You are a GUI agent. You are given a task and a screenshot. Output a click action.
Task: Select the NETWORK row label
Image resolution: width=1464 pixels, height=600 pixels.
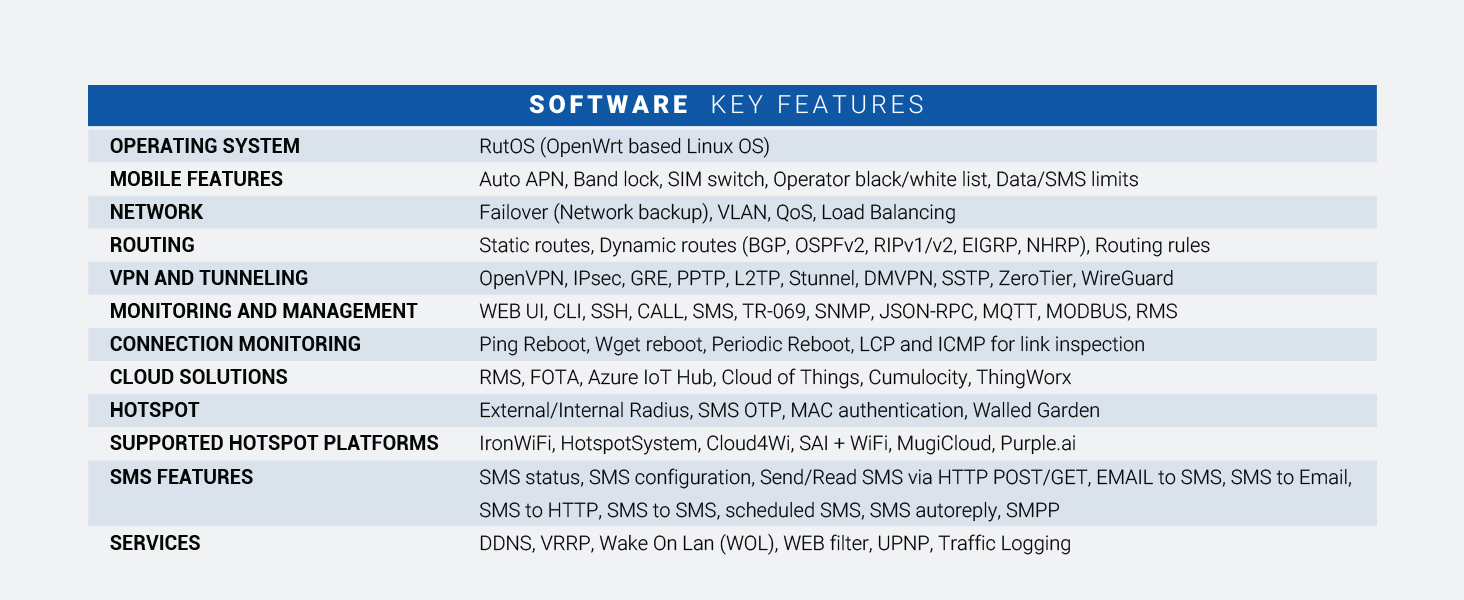coord(156,212)
